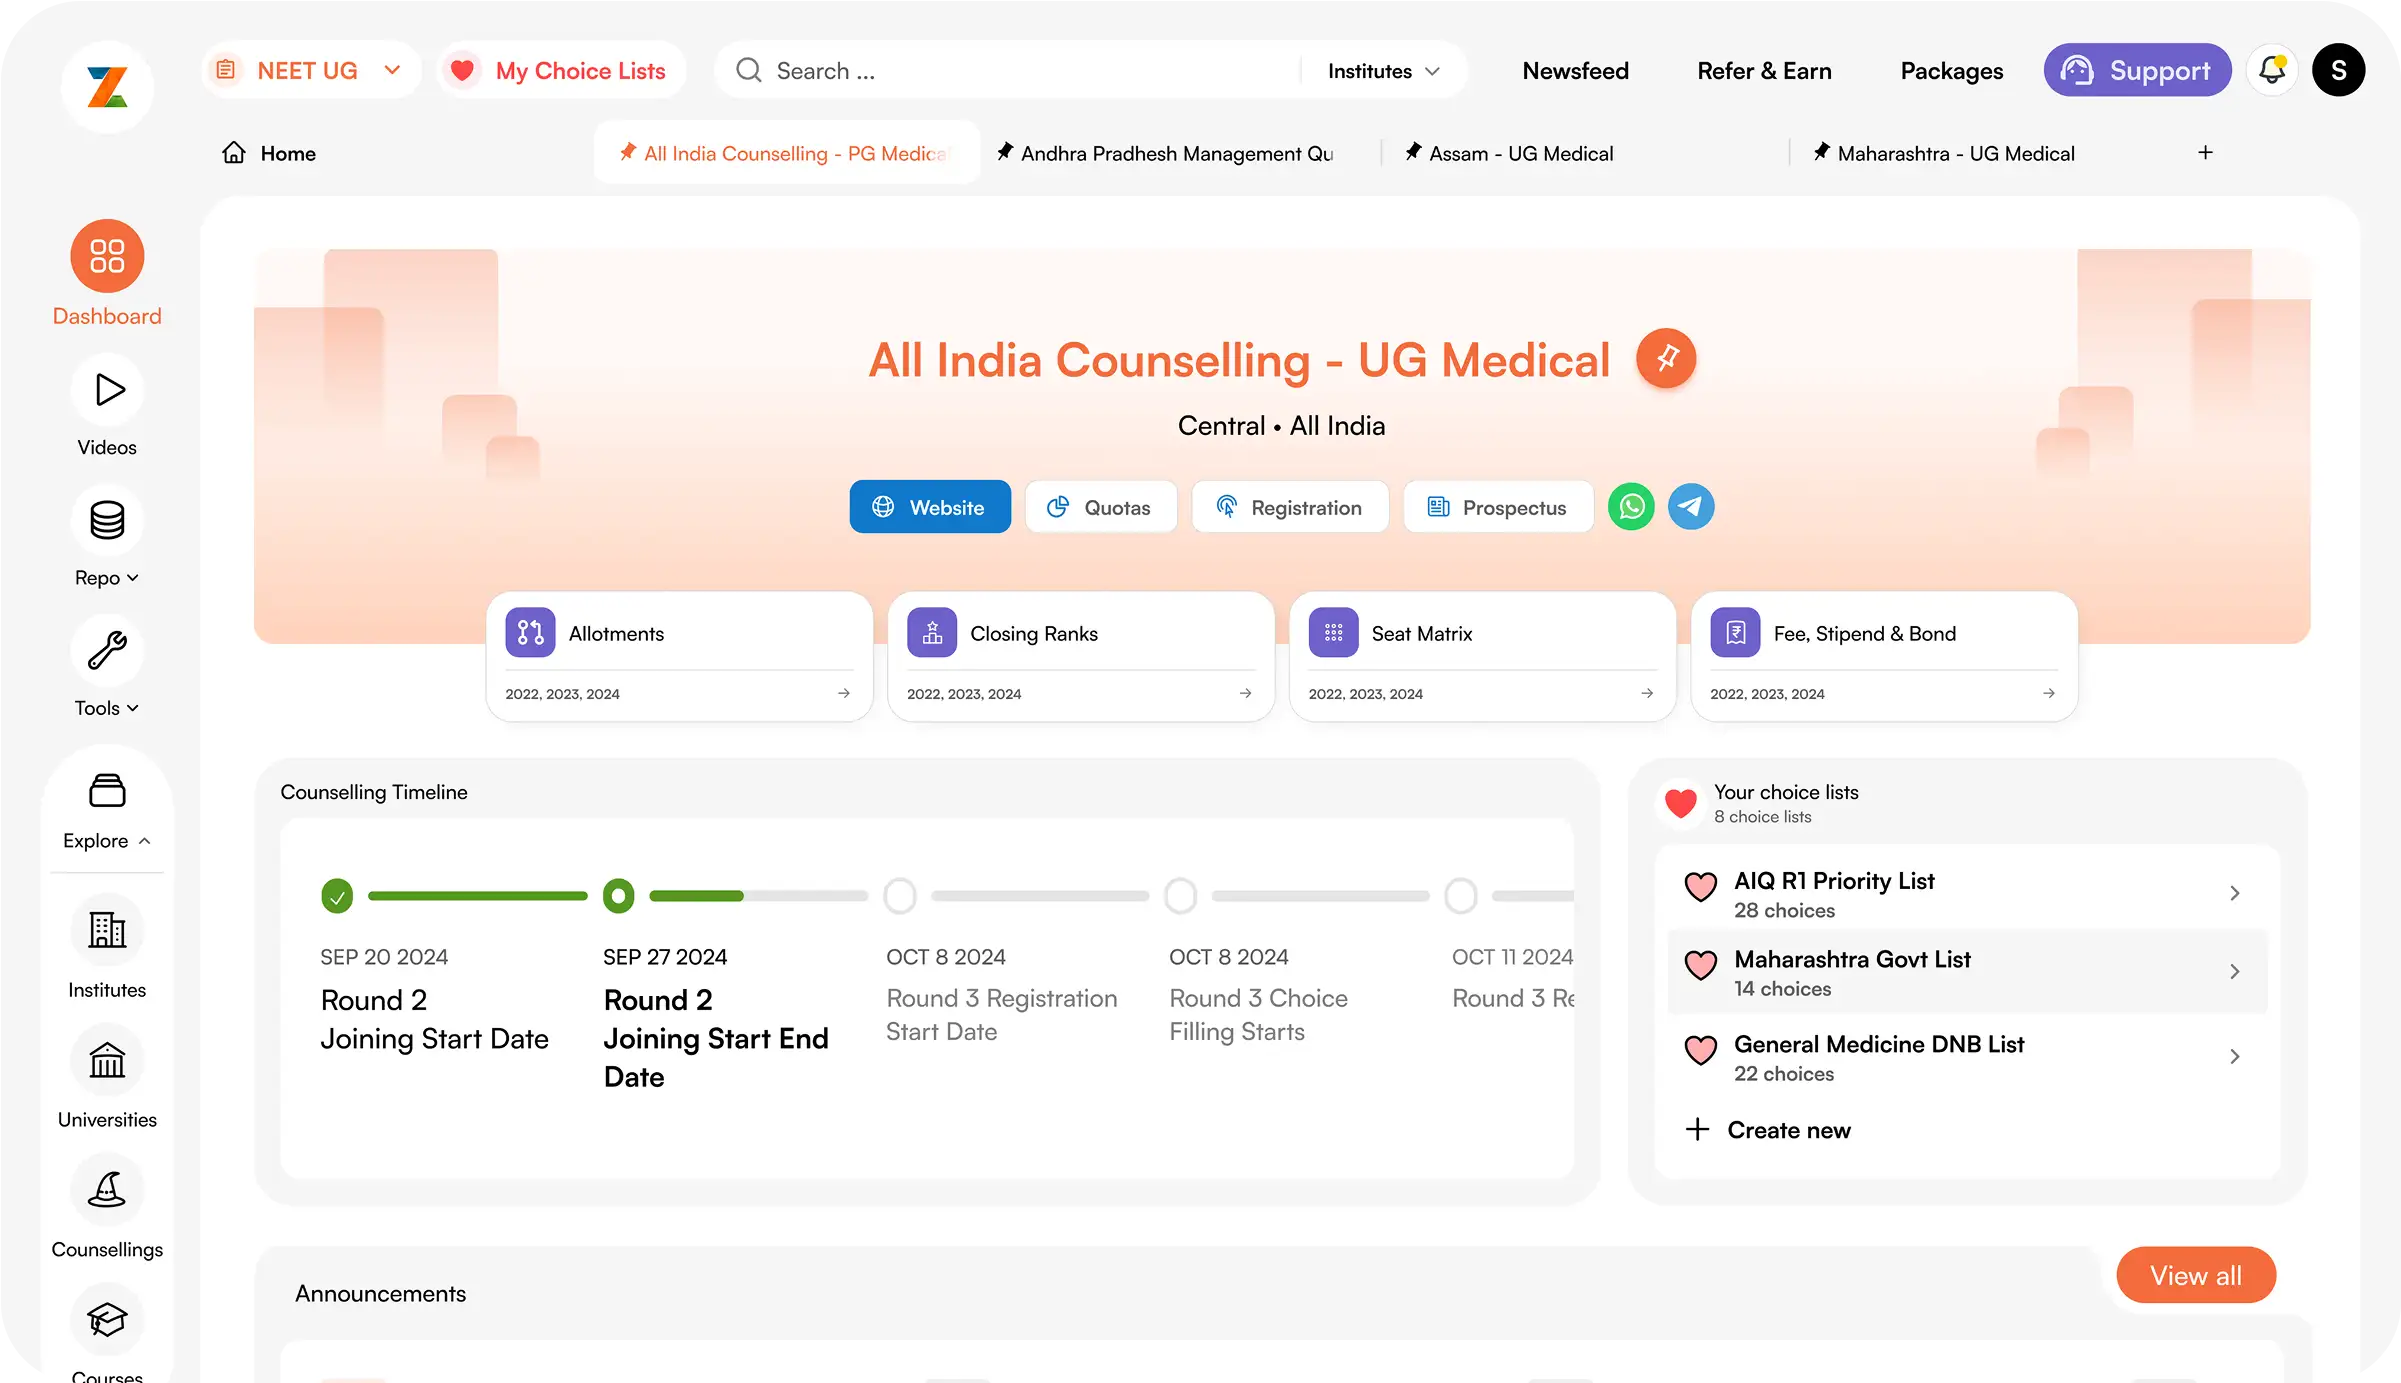
Task: Open the Seat Matrix section icon
Action: 1333,632
